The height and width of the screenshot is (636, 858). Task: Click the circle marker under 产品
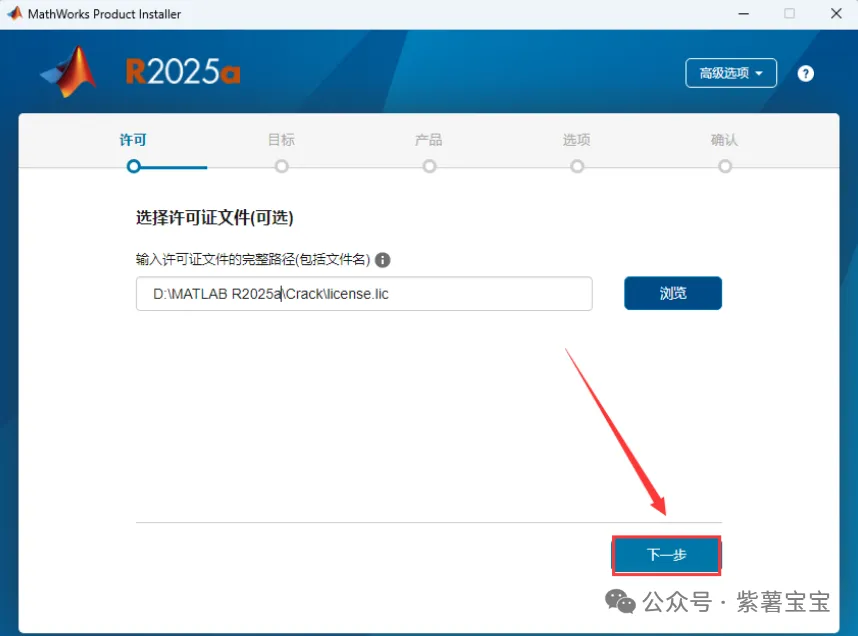[429, 166]
